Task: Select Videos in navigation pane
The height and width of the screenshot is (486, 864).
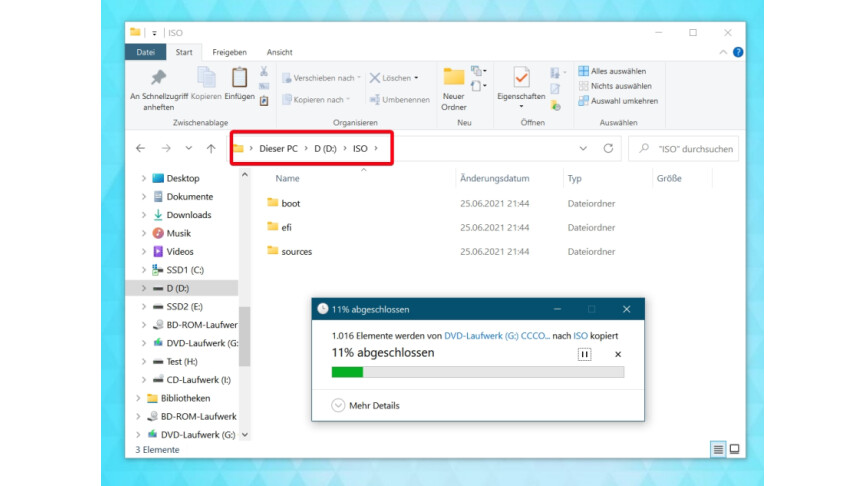Action: pos(180,252)
